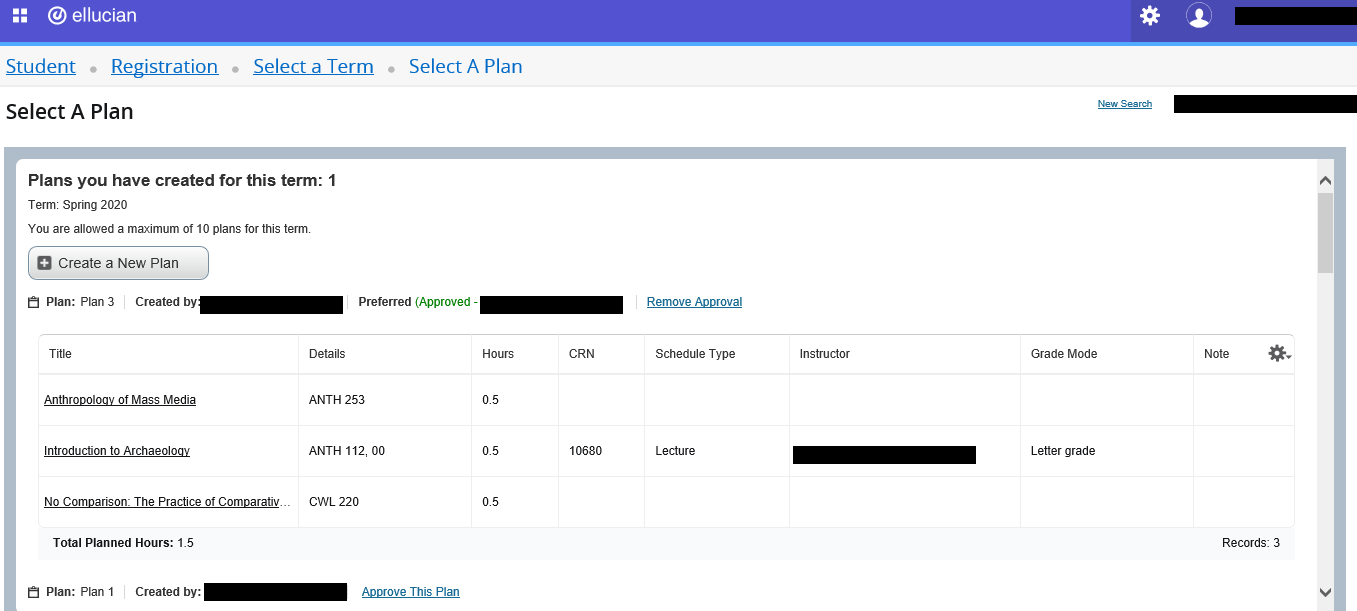This screenshot has width=1357, height=611.
Task: Click the New Search link
Action: point(1124,104)
